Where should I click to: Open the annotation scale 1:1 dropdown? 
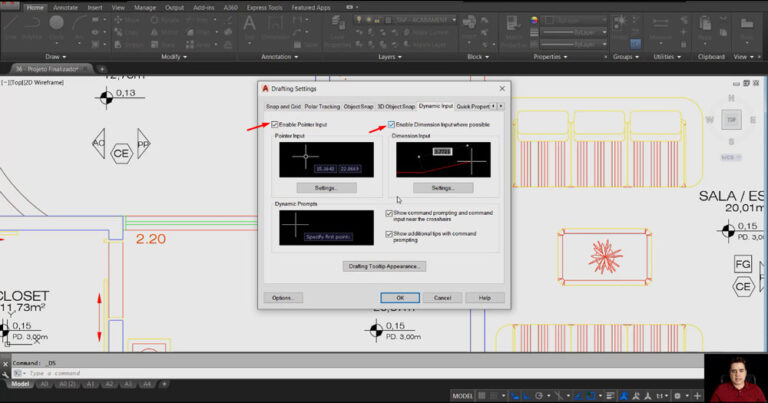[x=663, y=396]
